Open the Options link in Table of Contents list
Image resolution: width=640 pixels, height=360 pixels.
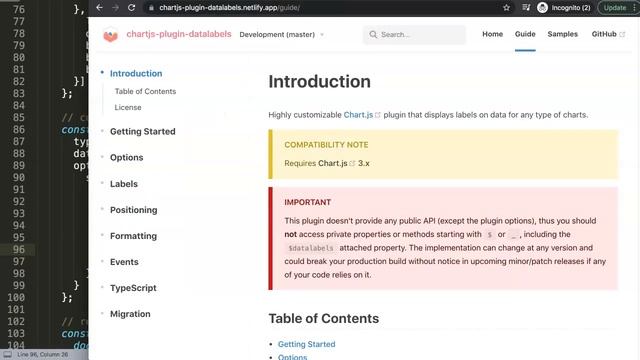coord(292,357)
